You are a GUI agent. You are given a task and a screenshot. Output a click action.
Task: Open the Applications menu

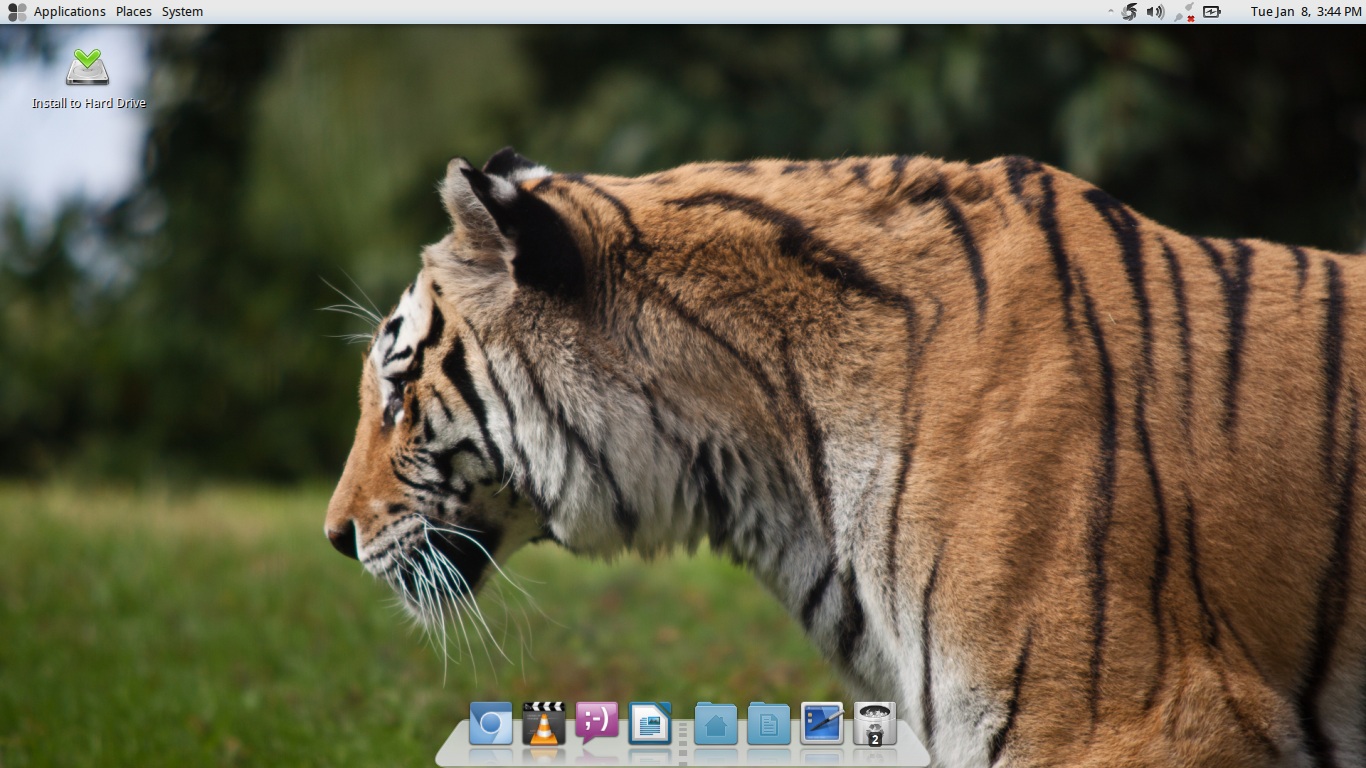click(69, 12)
